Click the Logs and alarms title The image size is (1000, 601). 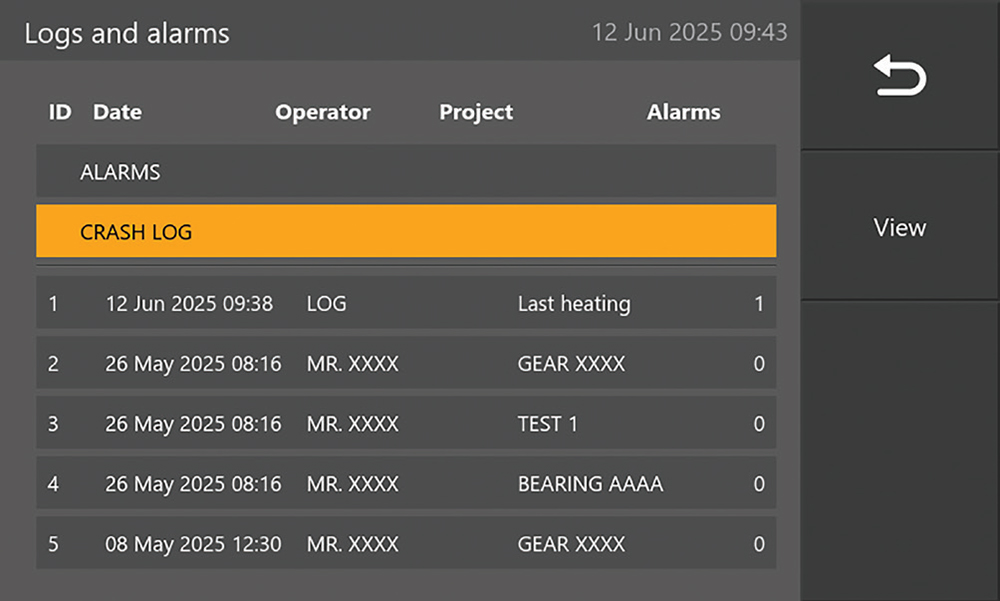click(127, 33)
